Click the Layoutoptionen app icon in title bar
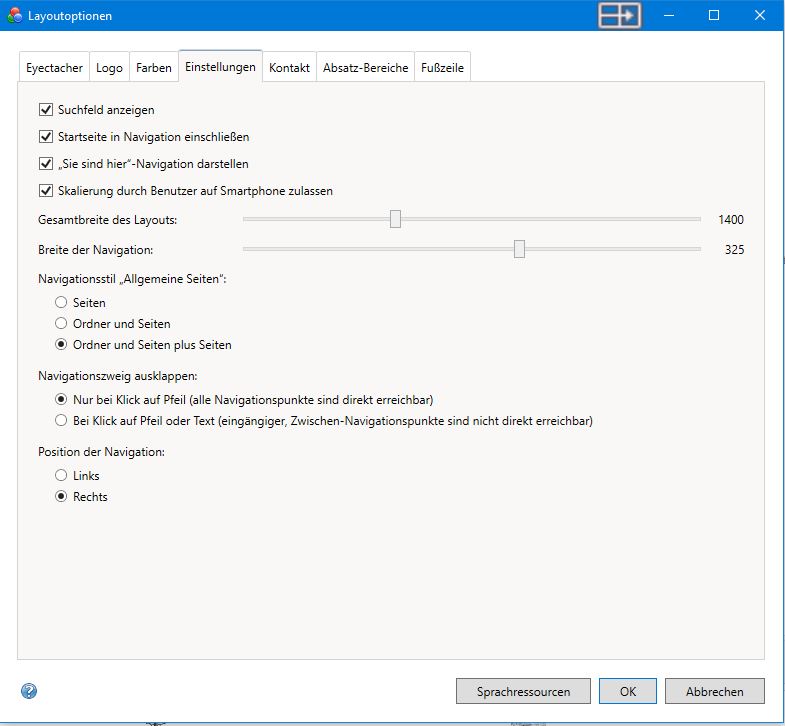Image resolution: width=785 pixels, height=726 pixels. click(x=13, y=16)
